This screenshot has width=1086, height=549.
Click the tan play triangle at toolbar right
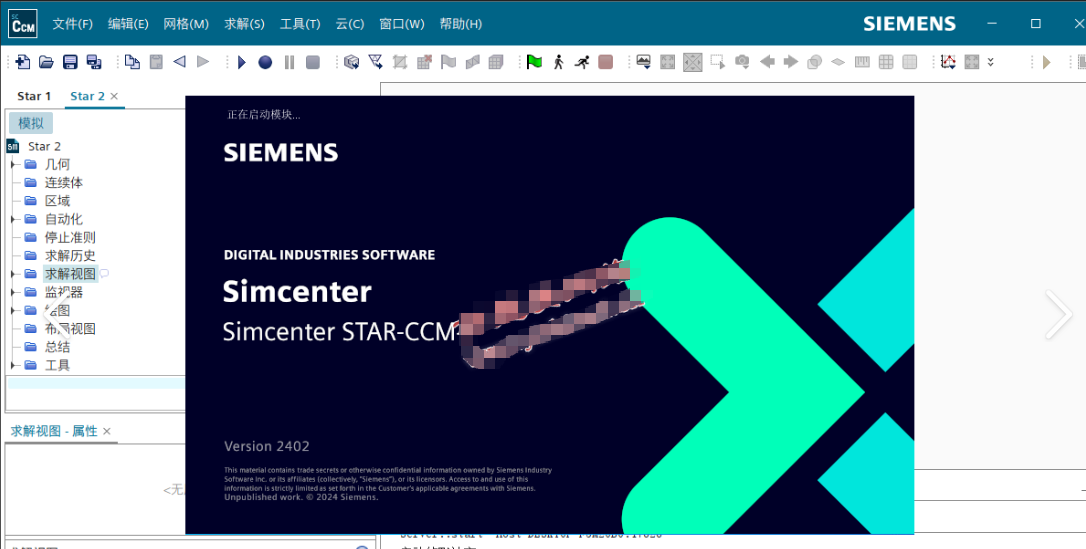(1047, 62)
